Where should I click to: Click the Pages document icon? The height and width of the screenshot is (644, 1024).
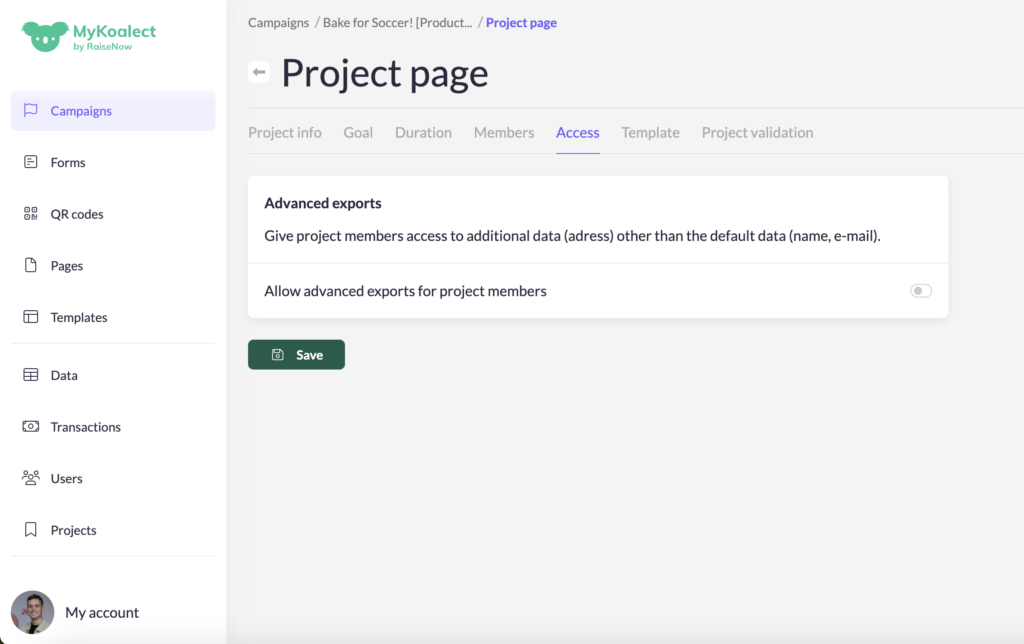coord(31,266)
